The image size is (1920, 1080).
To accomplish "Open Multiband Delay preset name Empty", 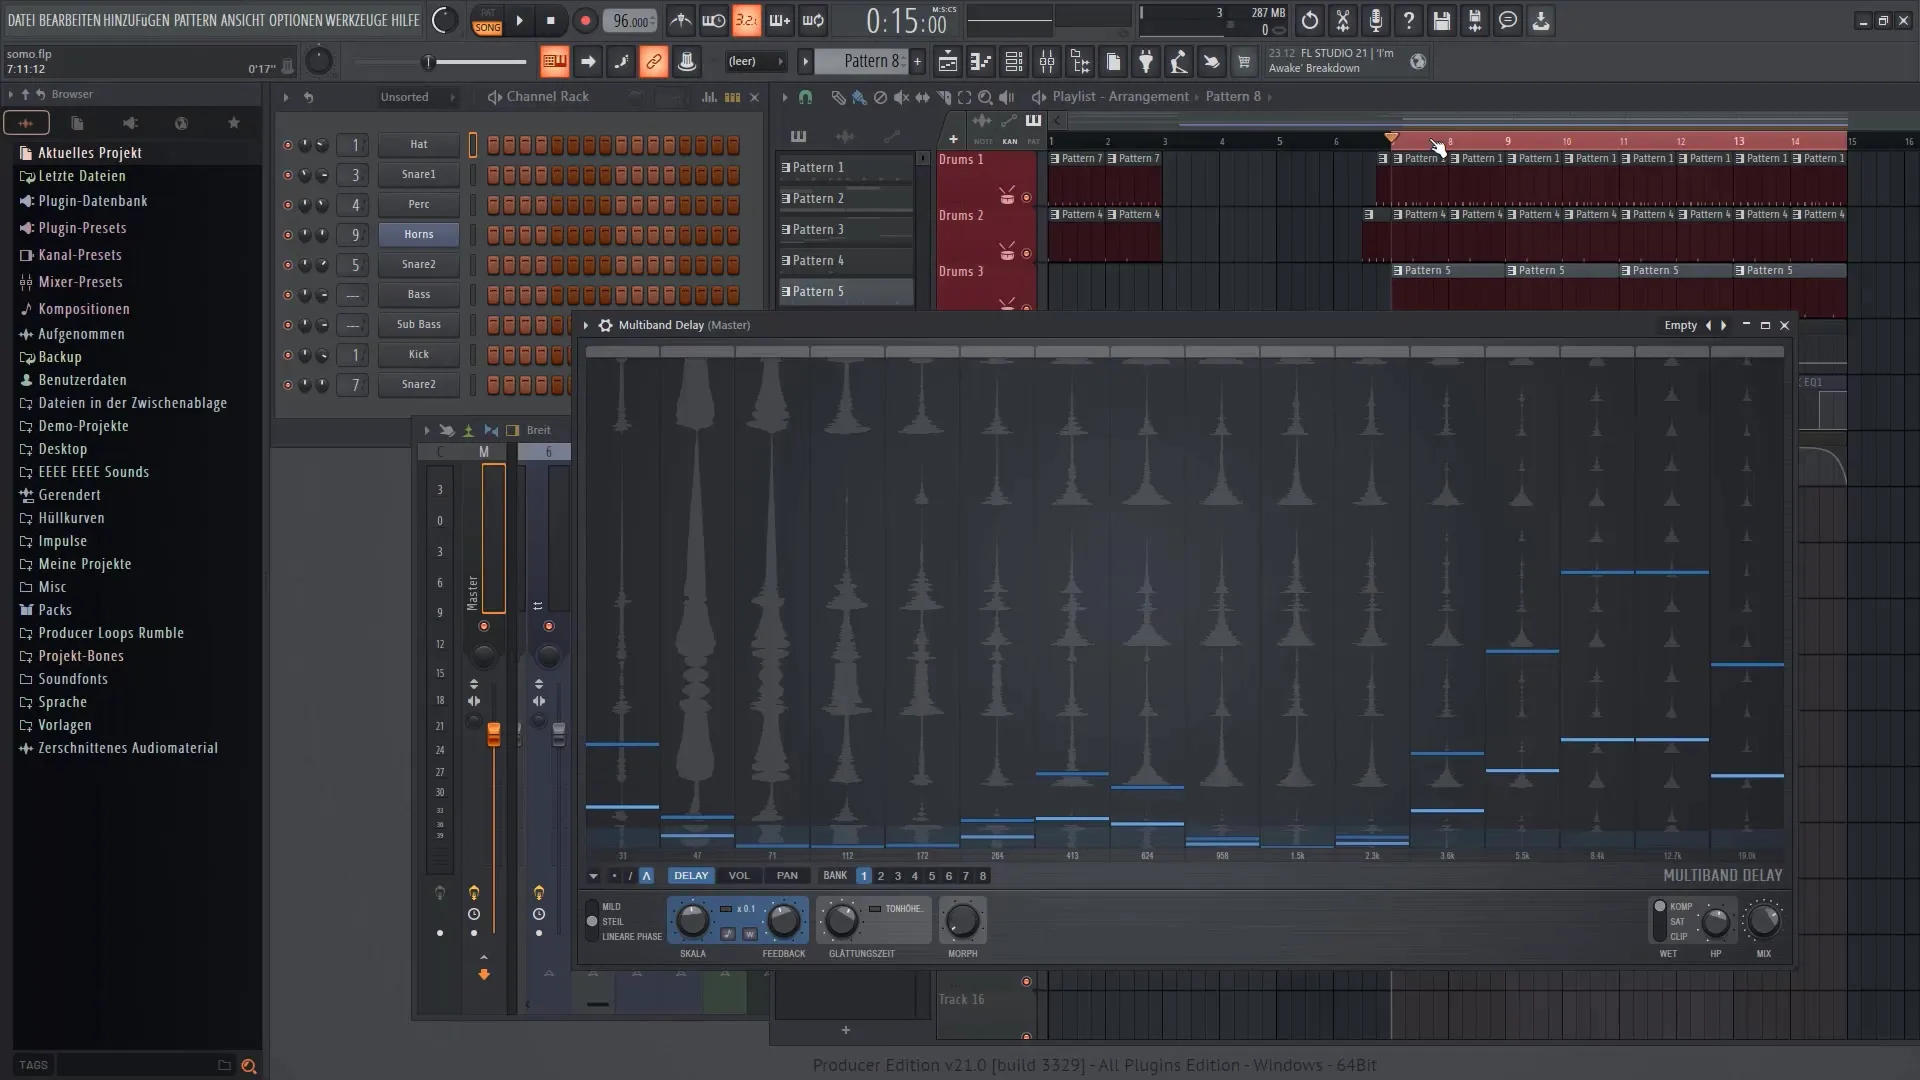I will 1680,325.
